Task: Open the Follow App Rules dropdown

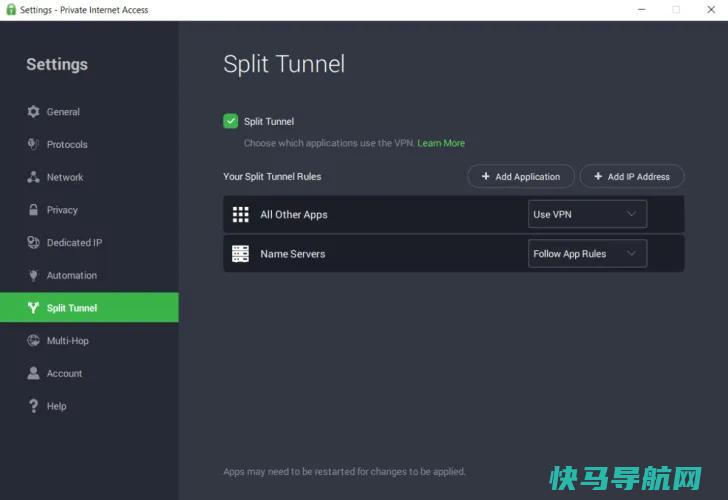Action: (x=587, y=253)
